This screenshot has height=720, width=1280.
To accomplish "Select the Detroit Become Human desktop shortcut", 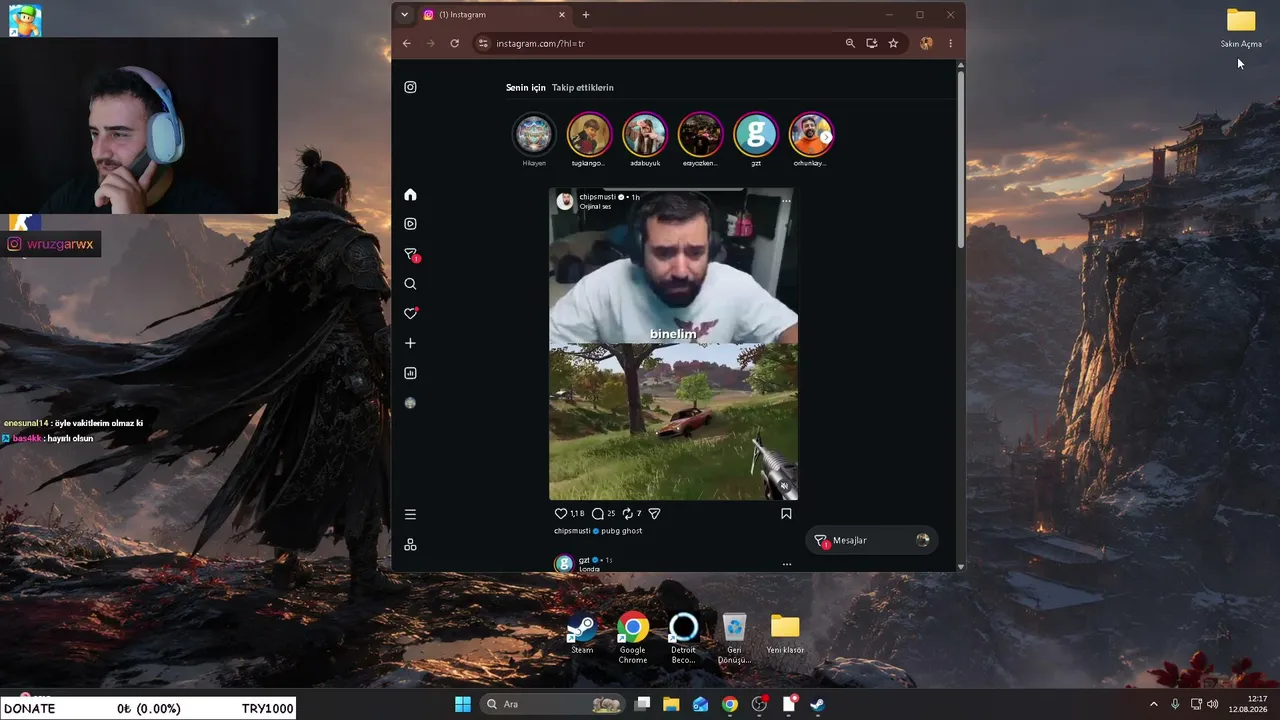I will click(x=684, y=638).
